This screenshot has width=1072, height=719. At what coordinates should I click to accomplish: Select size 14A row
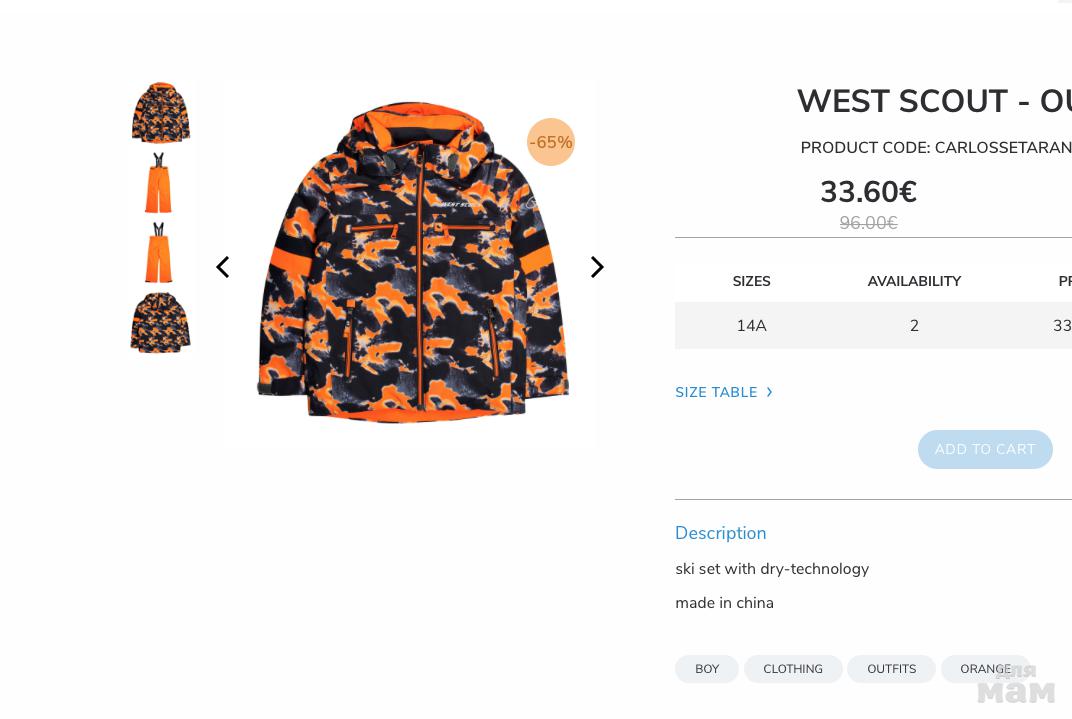[751, 326]
